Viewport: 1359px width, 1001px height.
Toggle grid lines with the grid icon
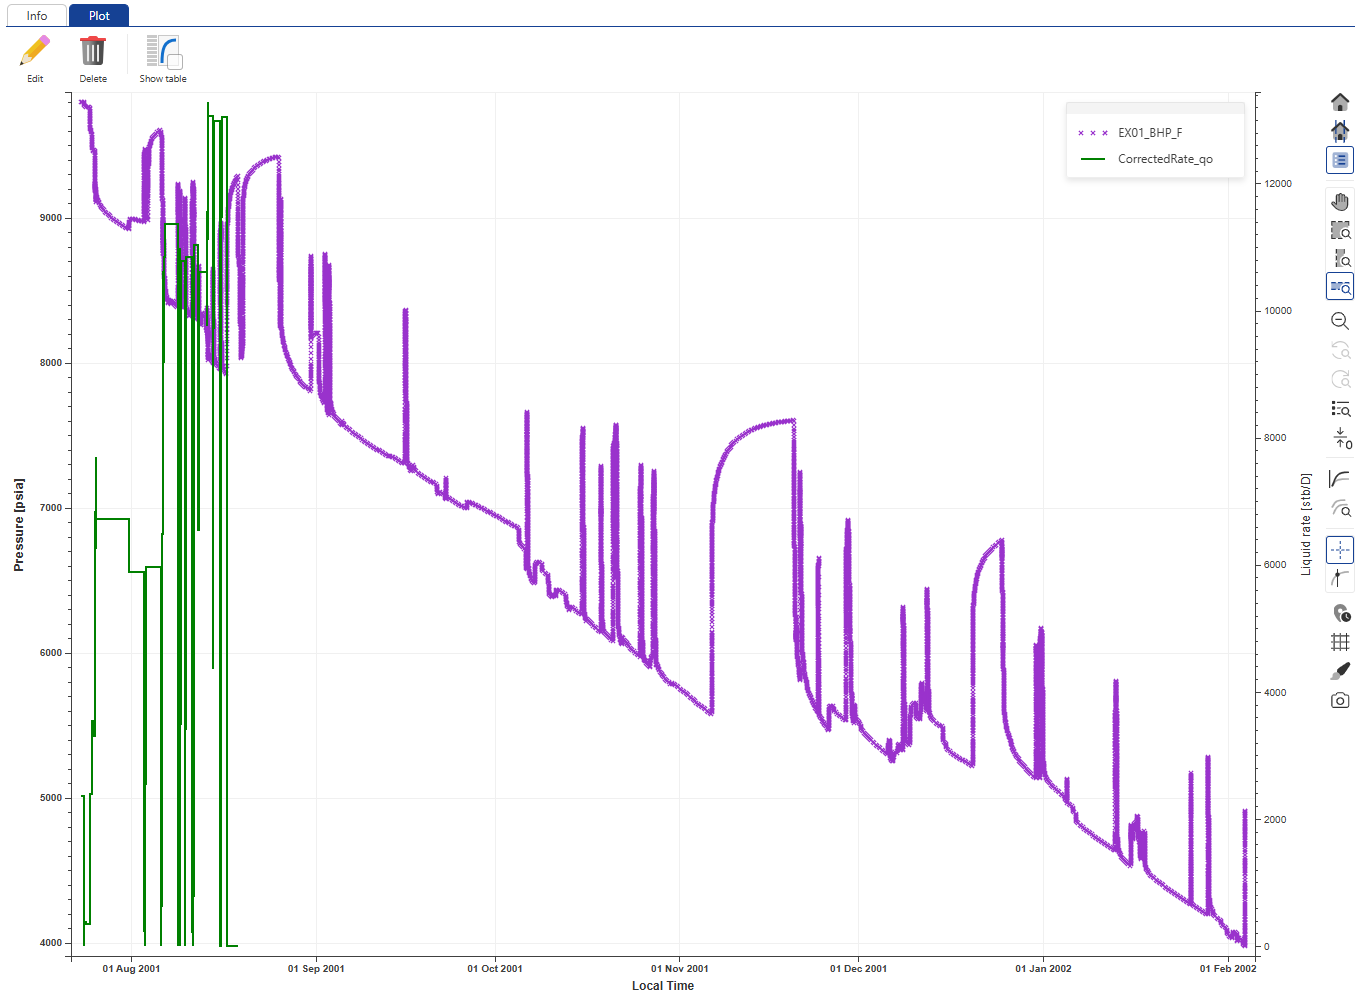1340,642
